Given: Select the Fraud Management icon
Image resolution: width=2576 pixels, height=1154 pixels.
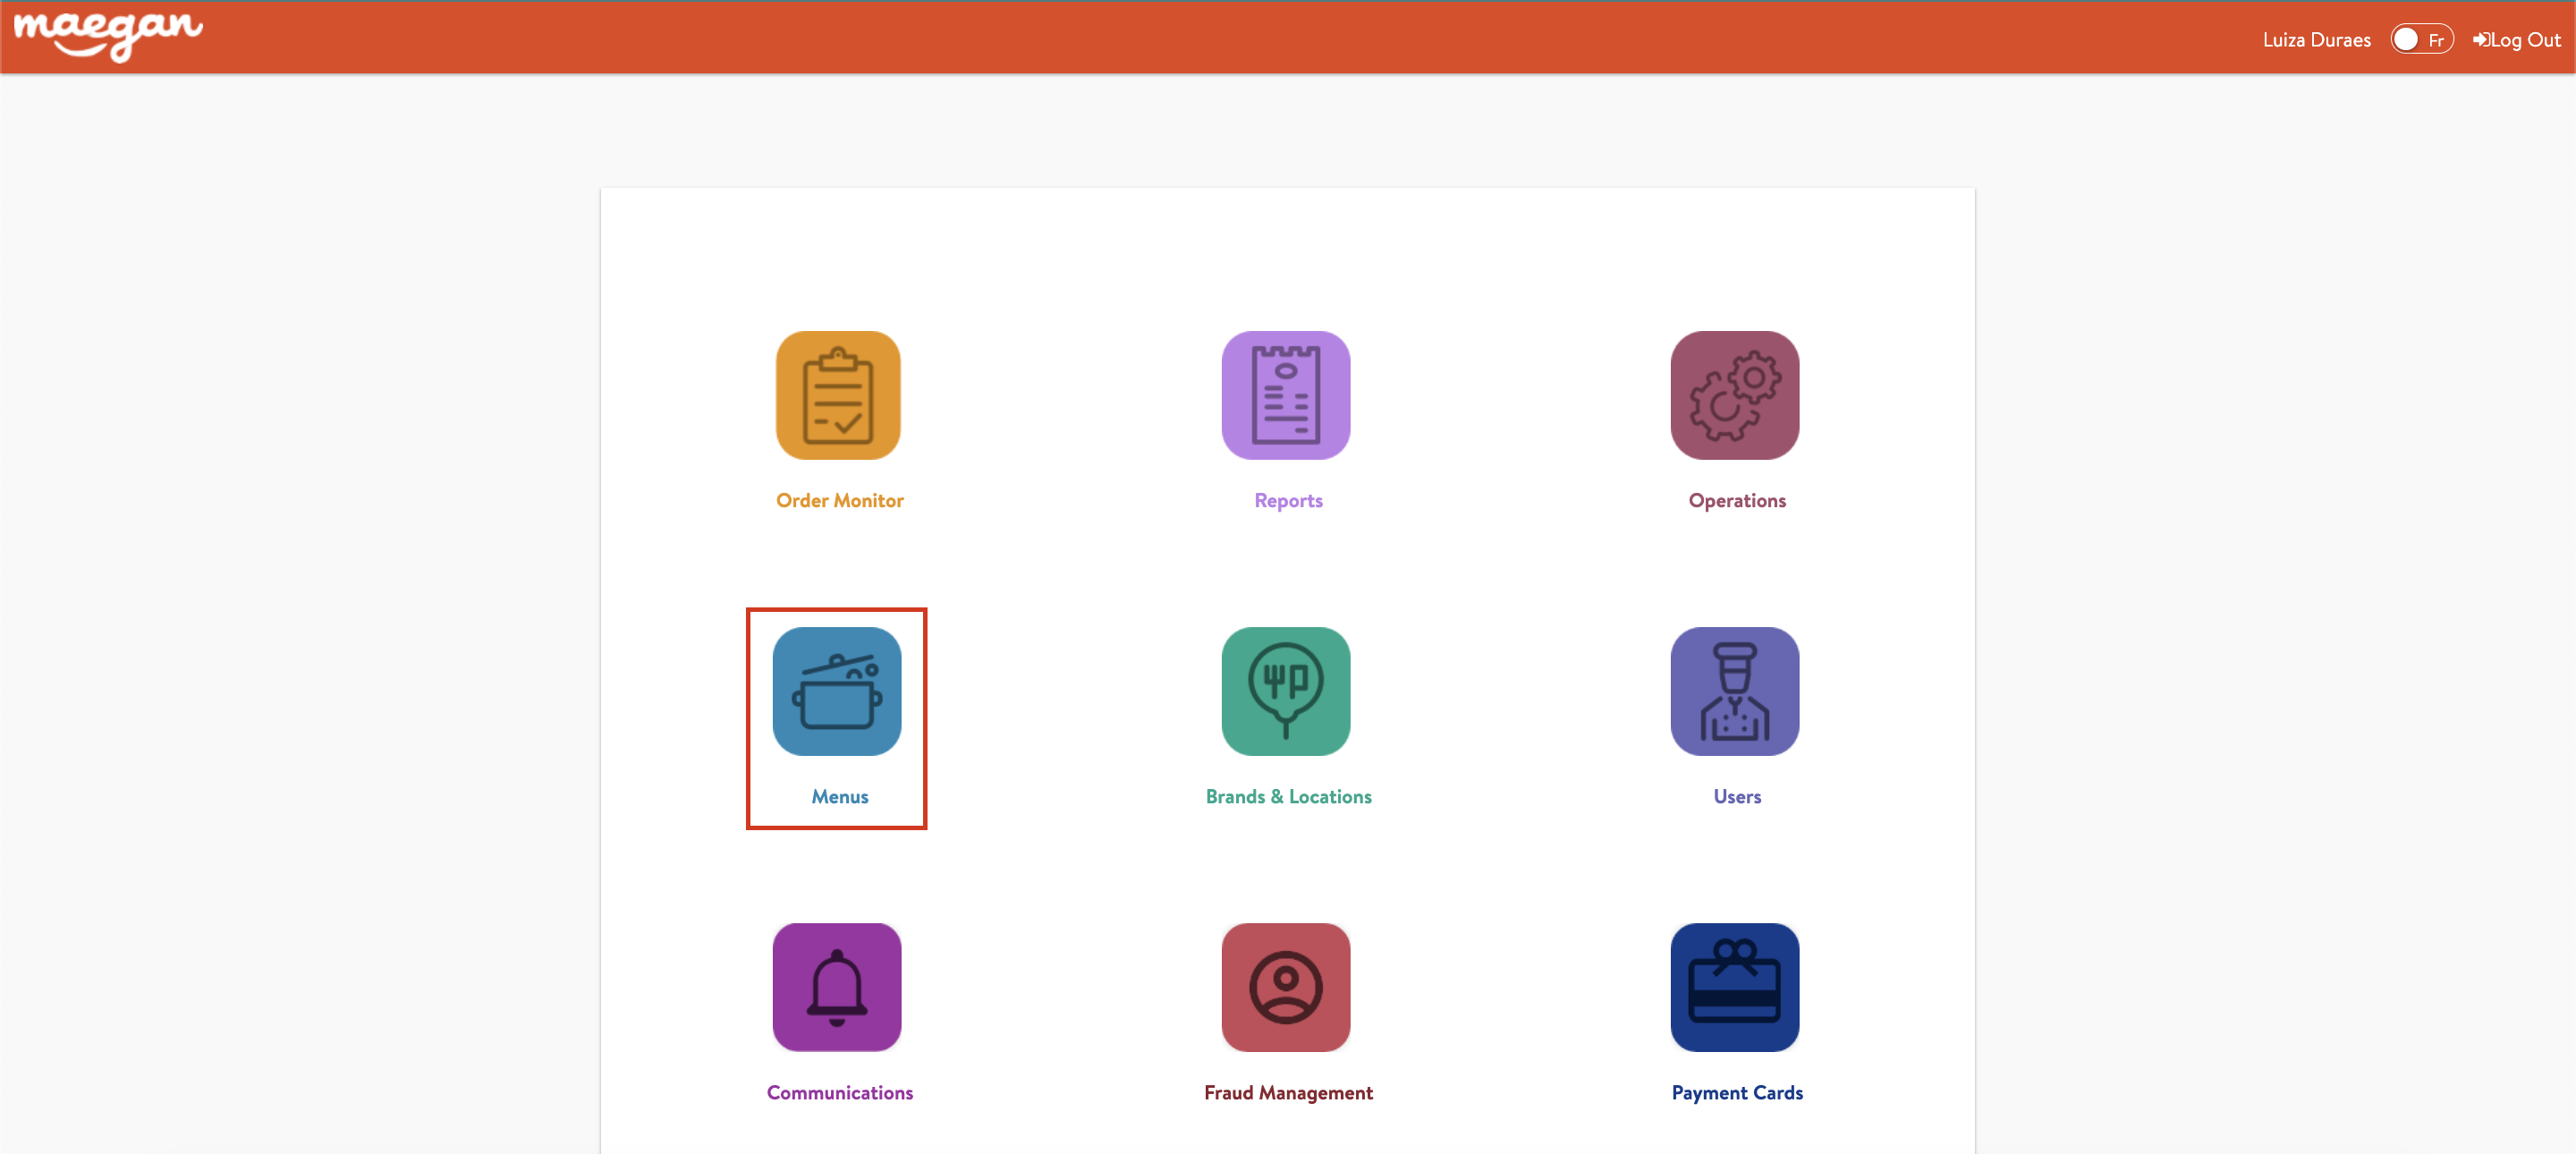Looking at the screenshot, I should click(1286, 987).
